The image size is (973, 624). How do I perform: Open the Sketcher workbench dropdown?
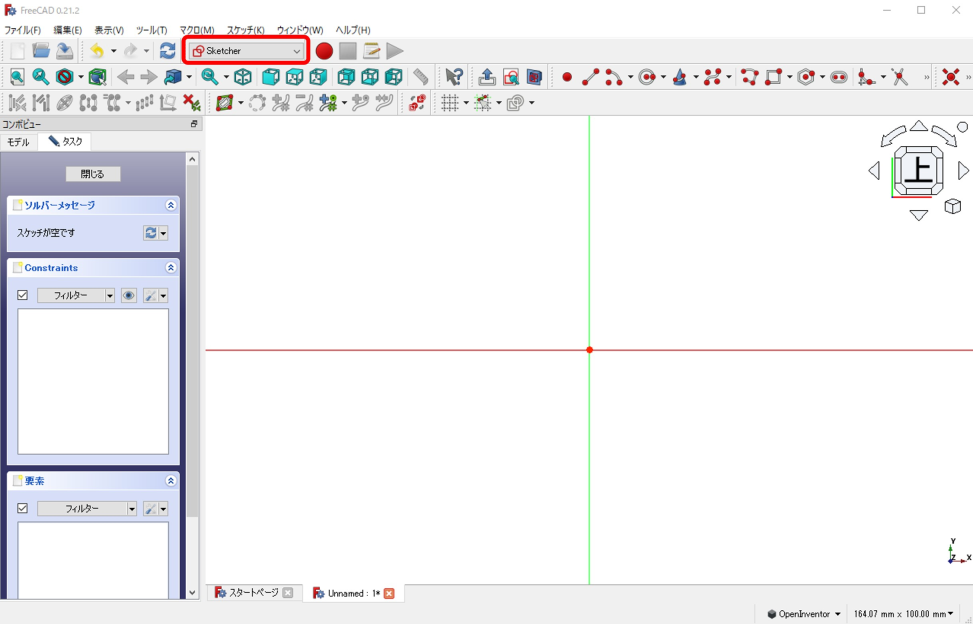pyautogui.click(x=247, y=51)
